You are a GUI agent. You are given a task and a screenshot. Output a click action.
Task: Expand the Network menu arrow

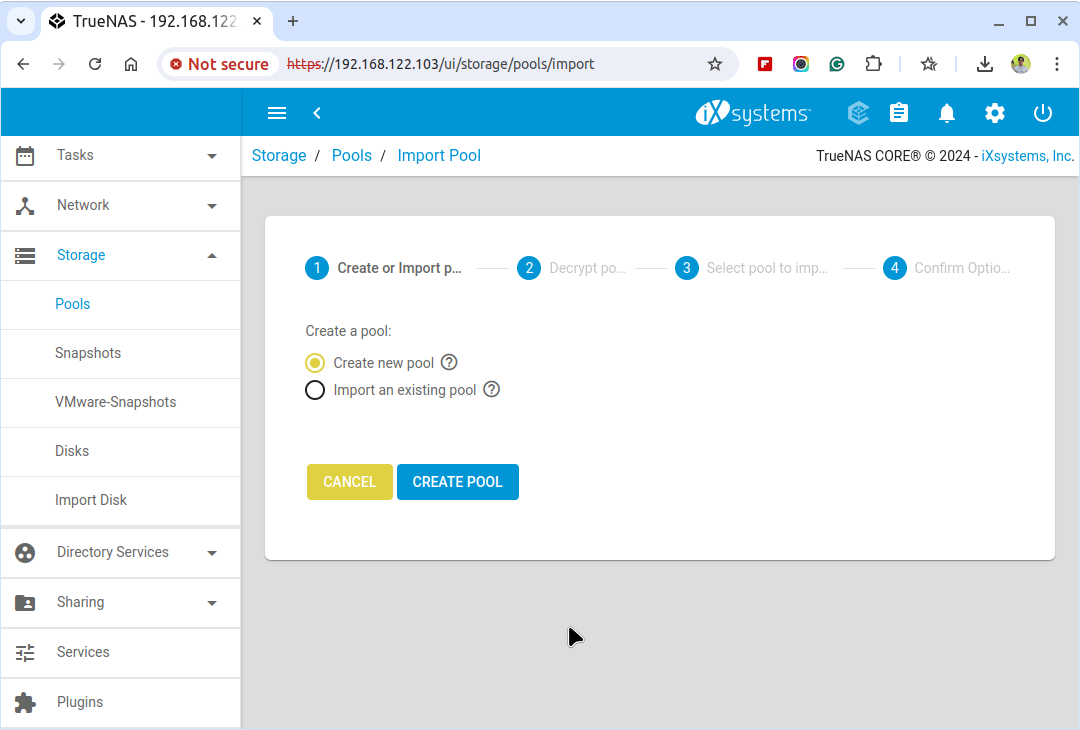click(x=212, y=206)
